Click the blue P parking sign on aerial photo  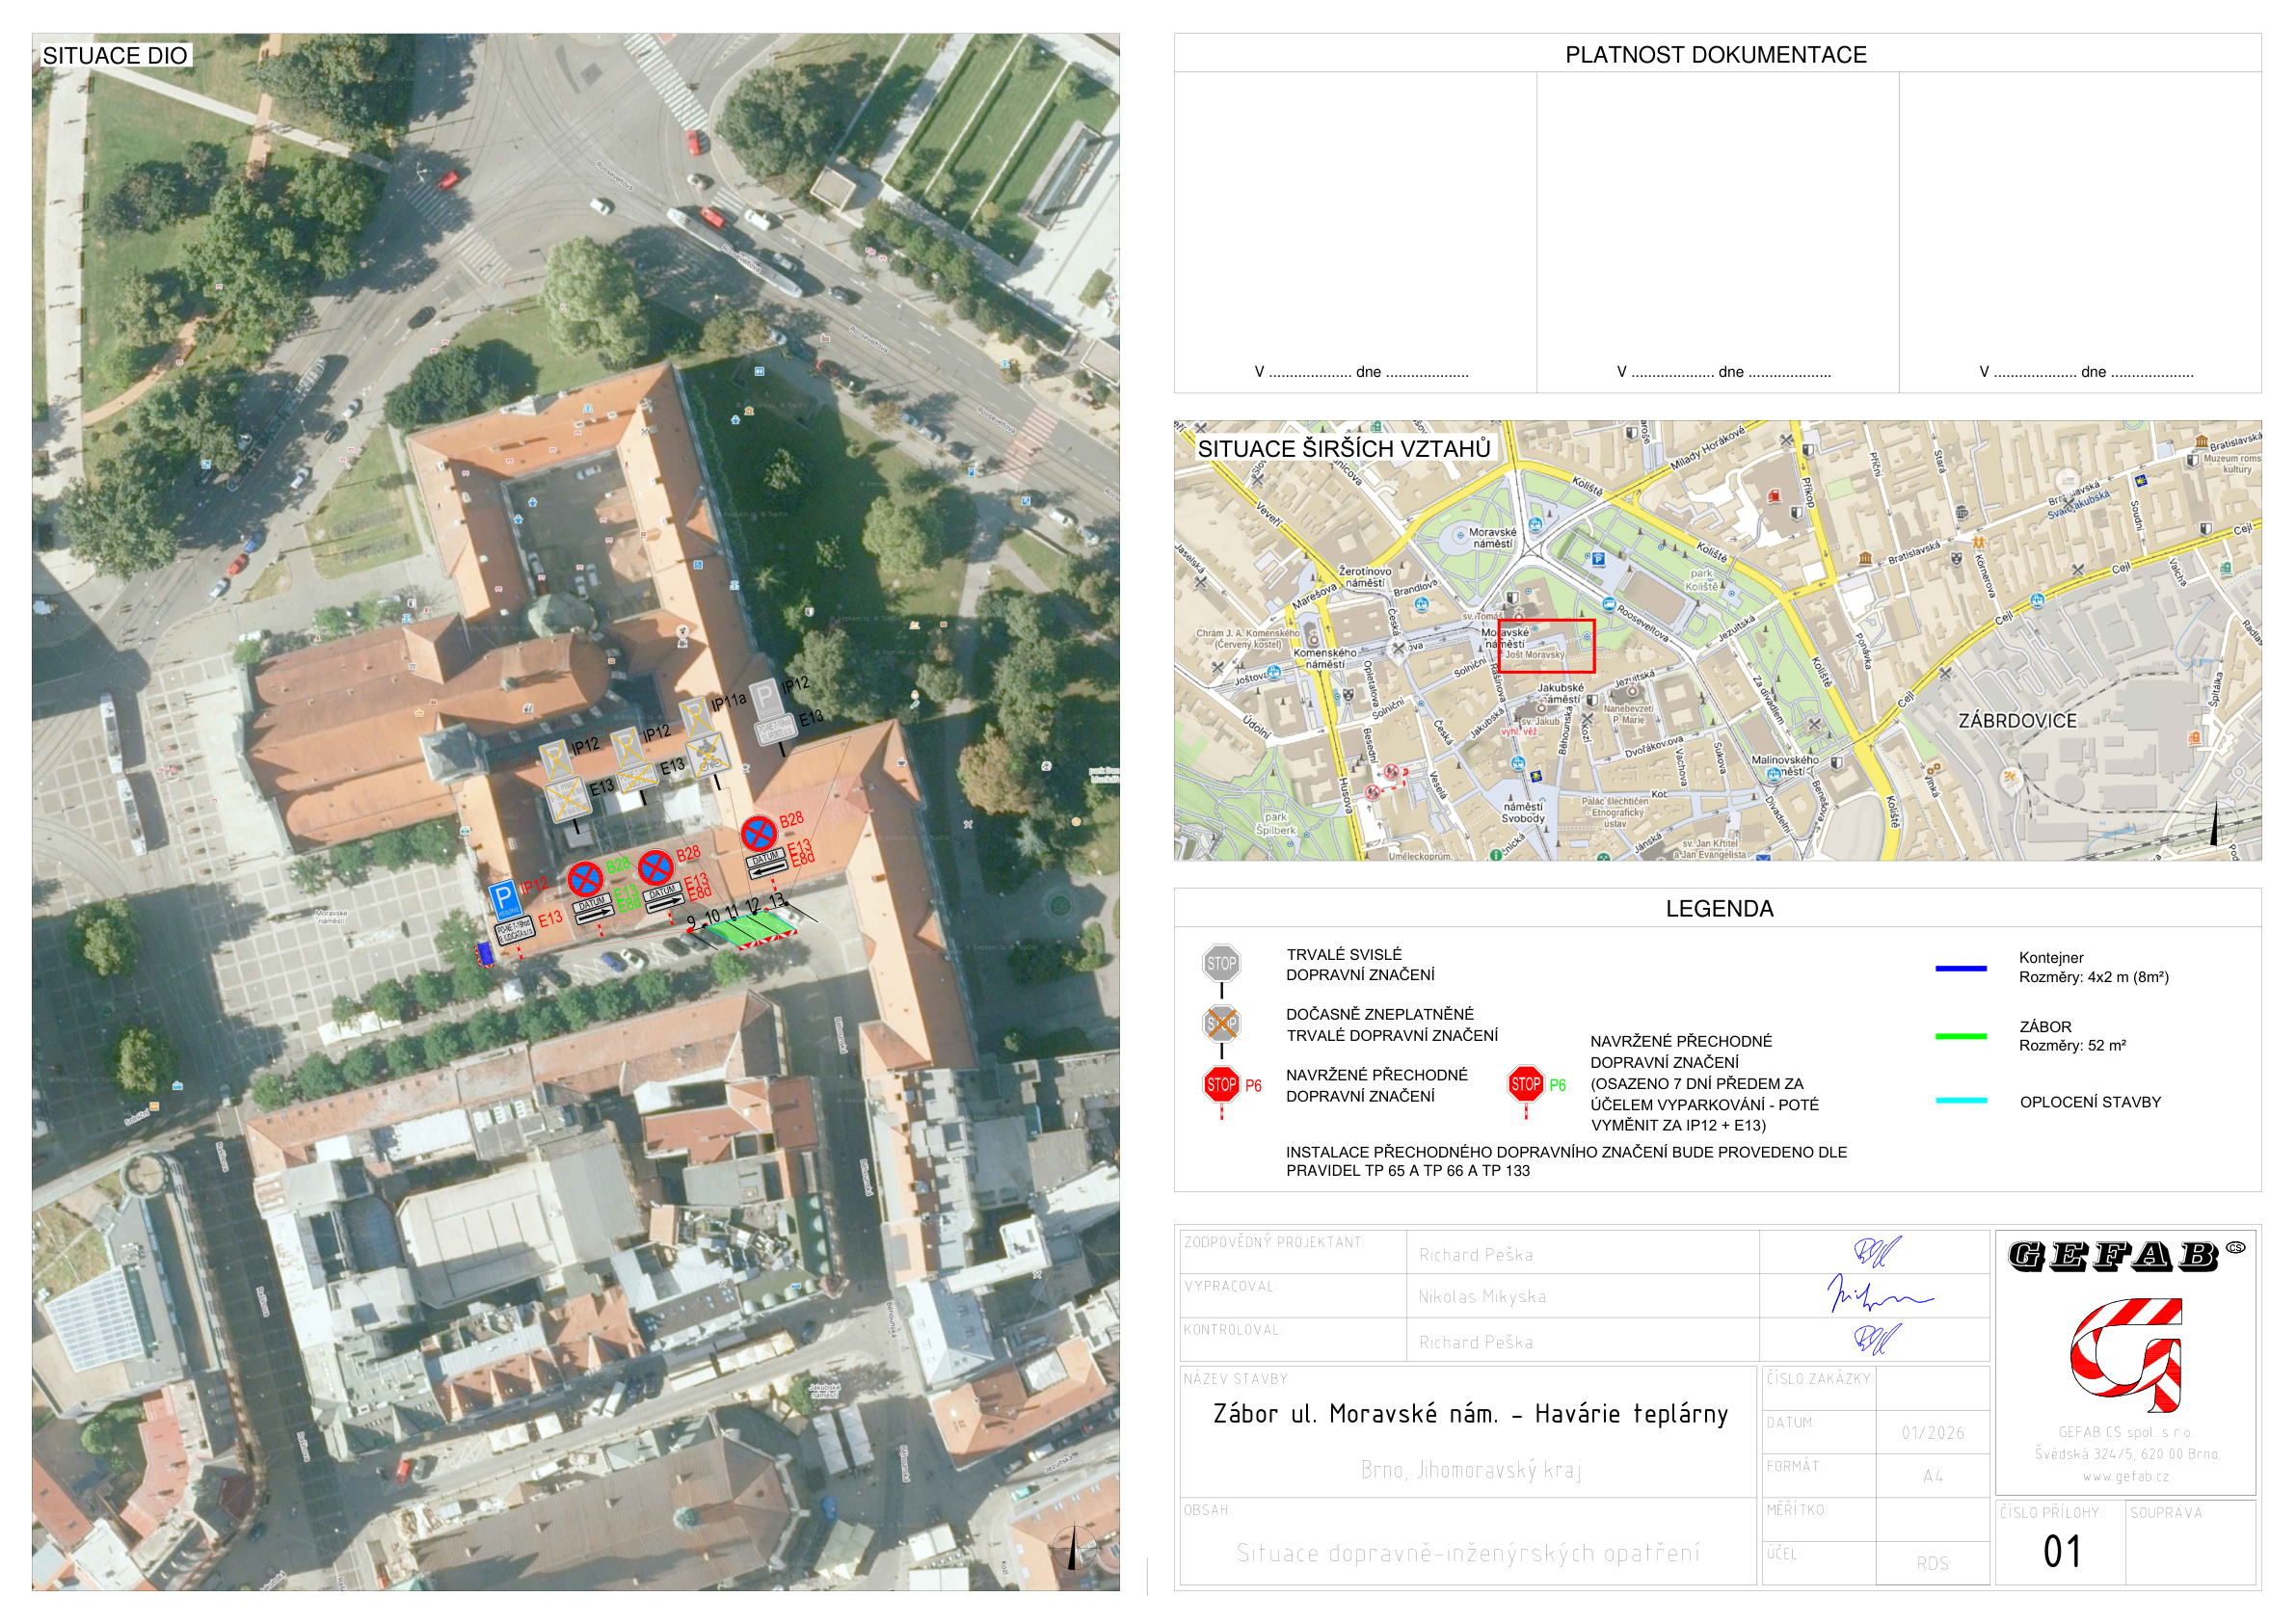click(x=504, y=899)
